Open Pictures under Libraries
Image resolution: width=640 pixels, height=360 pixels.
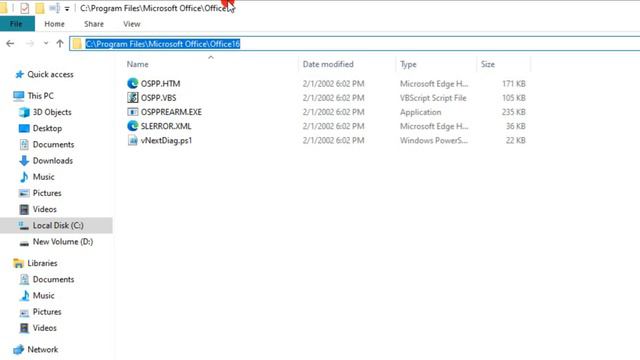tap(47, 311)
